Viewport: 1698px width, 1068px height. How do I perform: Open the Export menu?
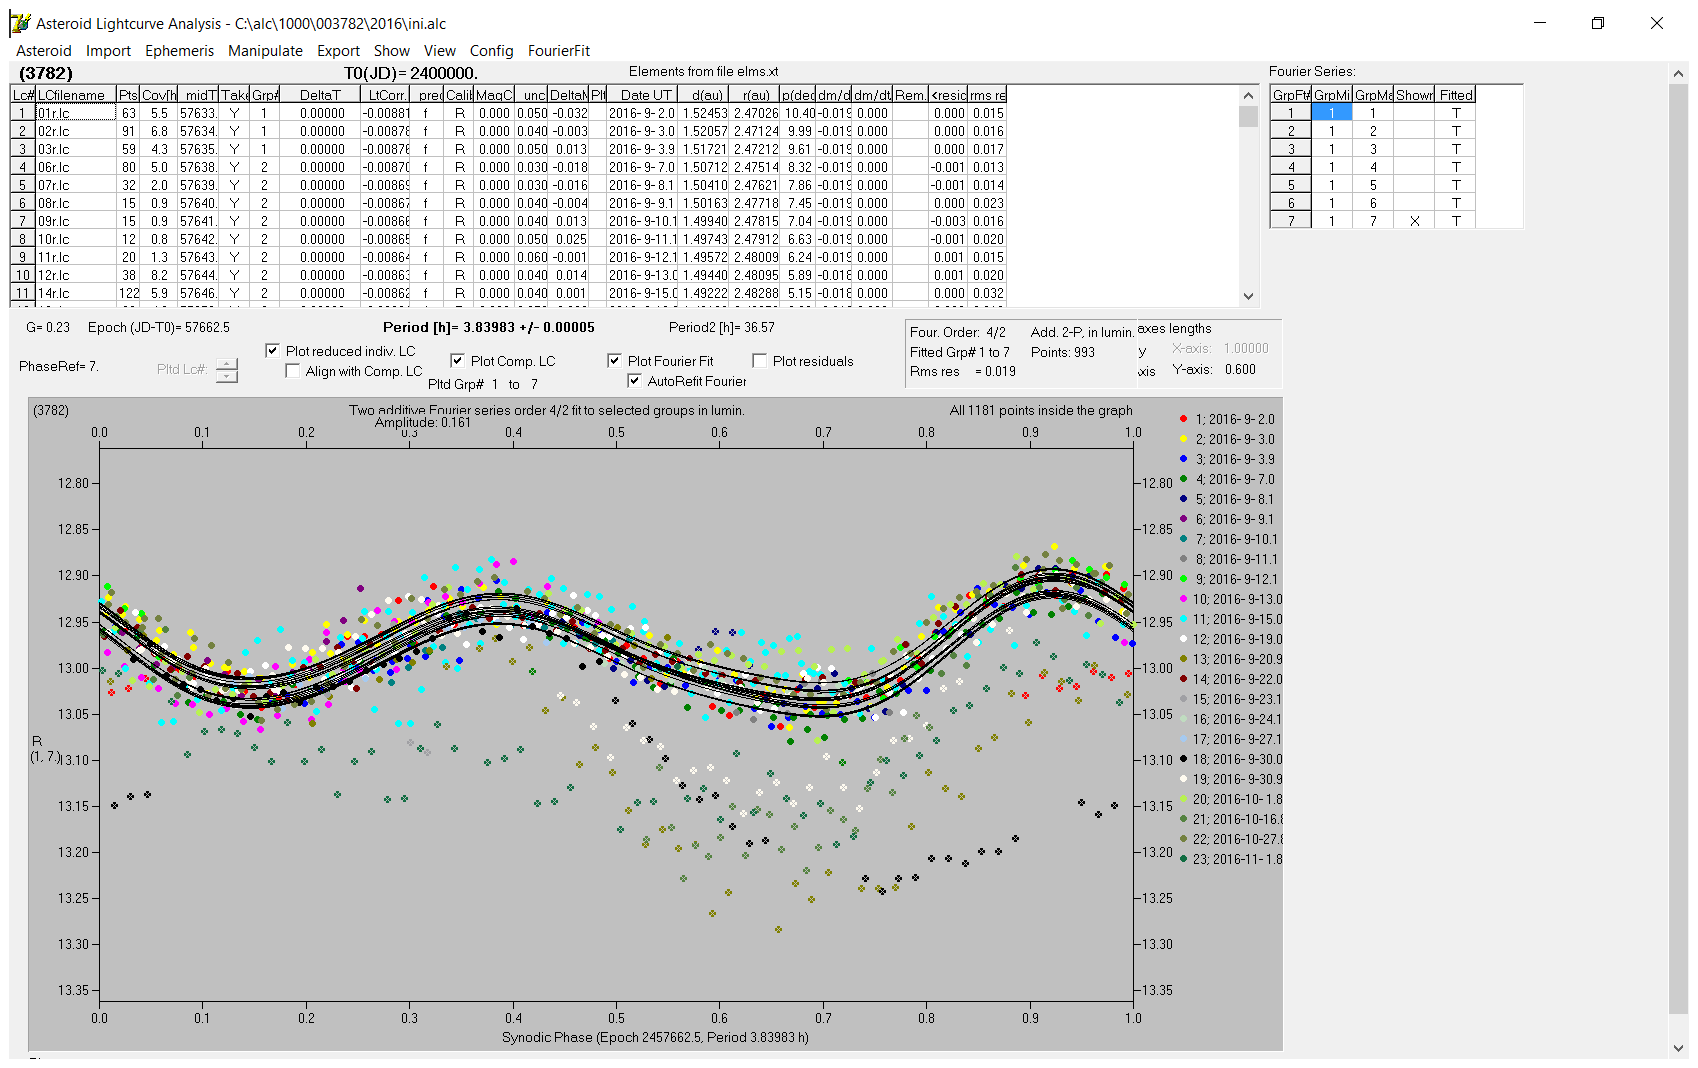338,51
